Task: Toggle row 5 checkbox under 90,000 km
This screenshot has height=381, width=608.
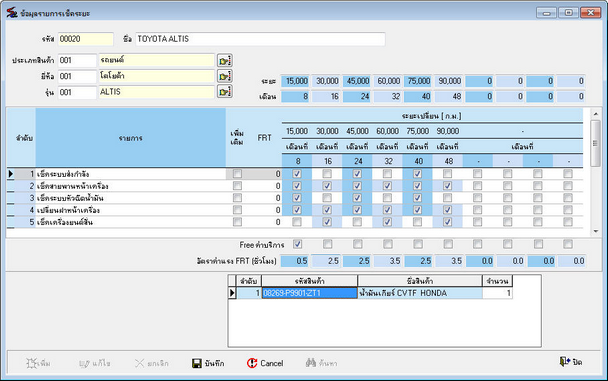Action: click(447, 222)
